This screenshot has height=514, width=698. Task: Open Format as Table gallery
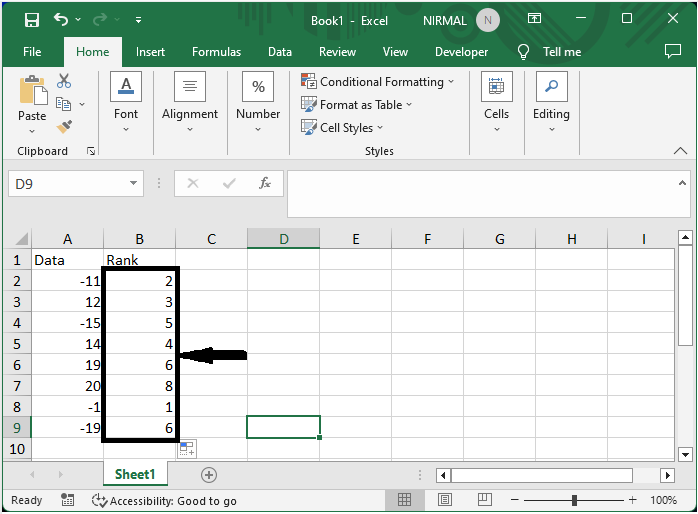click(357, 105)
